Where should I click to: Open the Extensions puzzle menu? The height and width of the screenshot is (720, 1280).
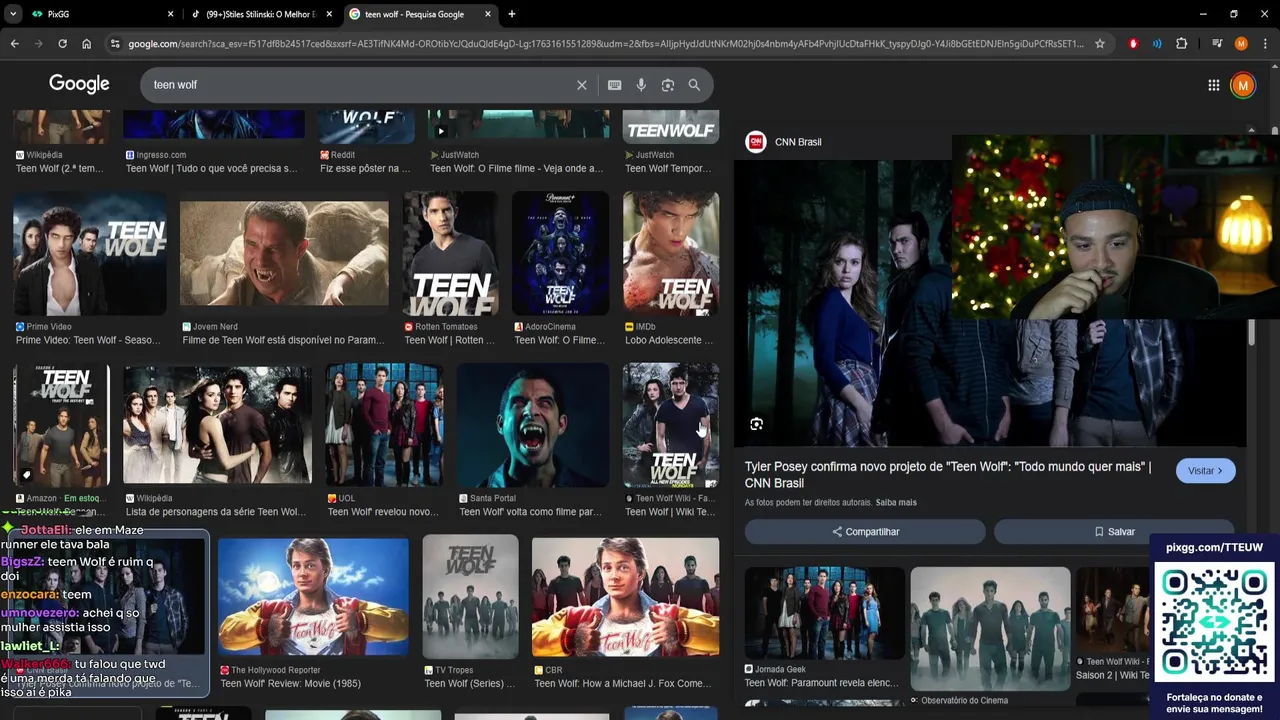tap(1182, 44)
